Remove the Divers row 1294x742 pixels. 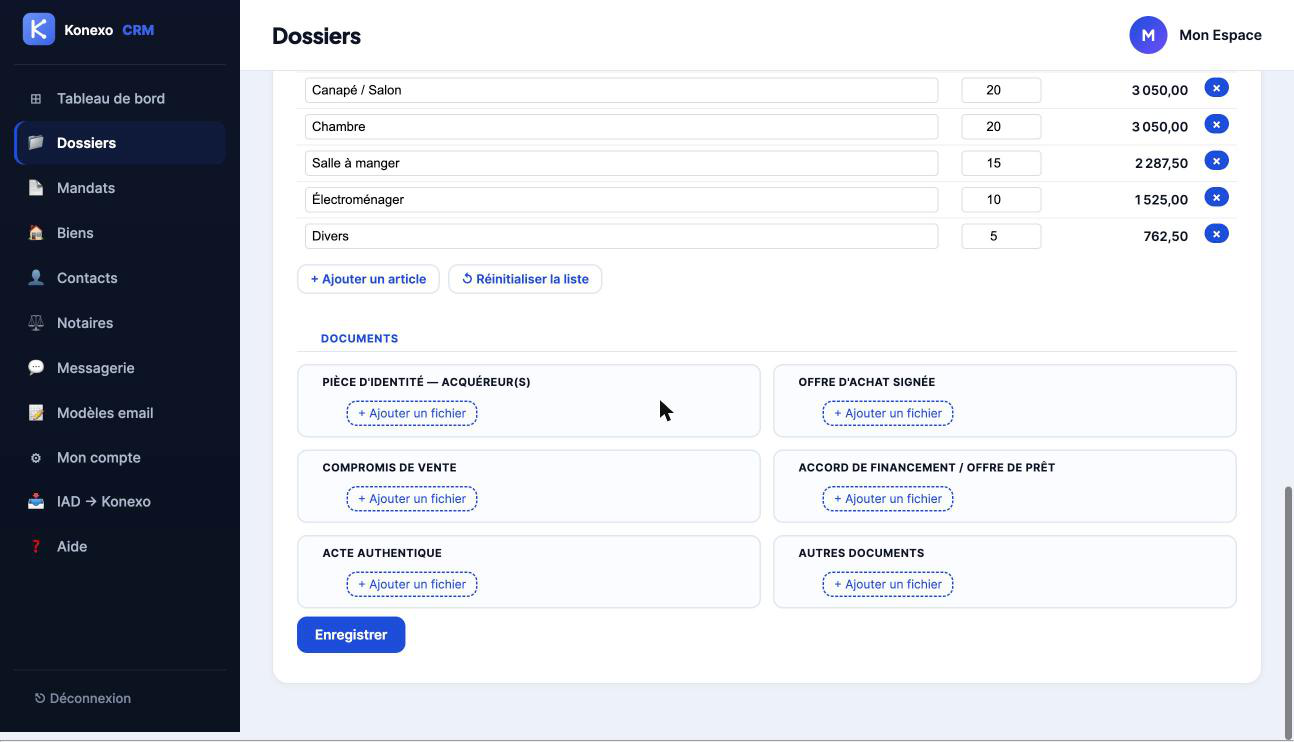1216,234
